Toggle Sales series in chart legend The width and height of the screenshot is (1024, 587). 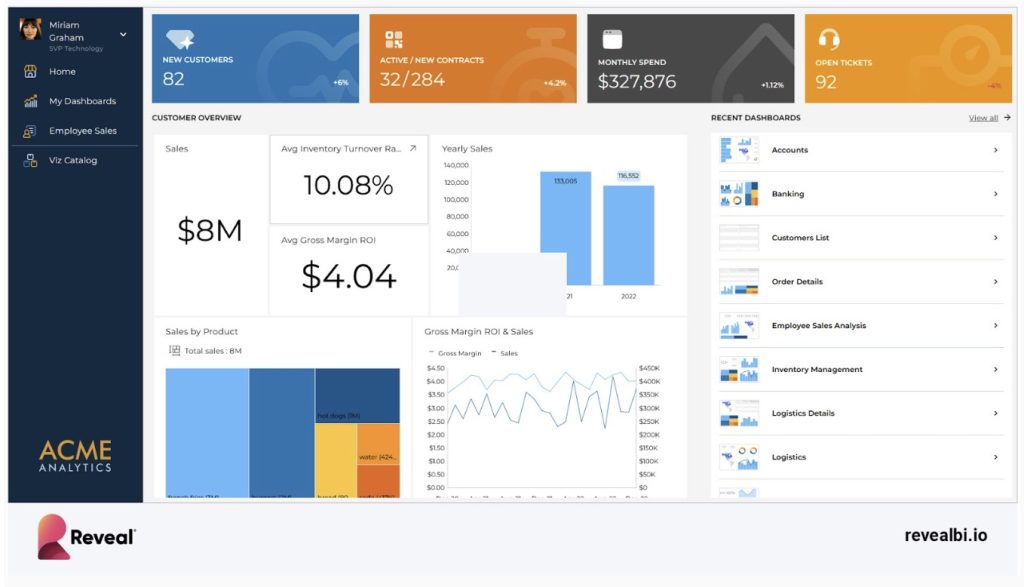[508, 353]
